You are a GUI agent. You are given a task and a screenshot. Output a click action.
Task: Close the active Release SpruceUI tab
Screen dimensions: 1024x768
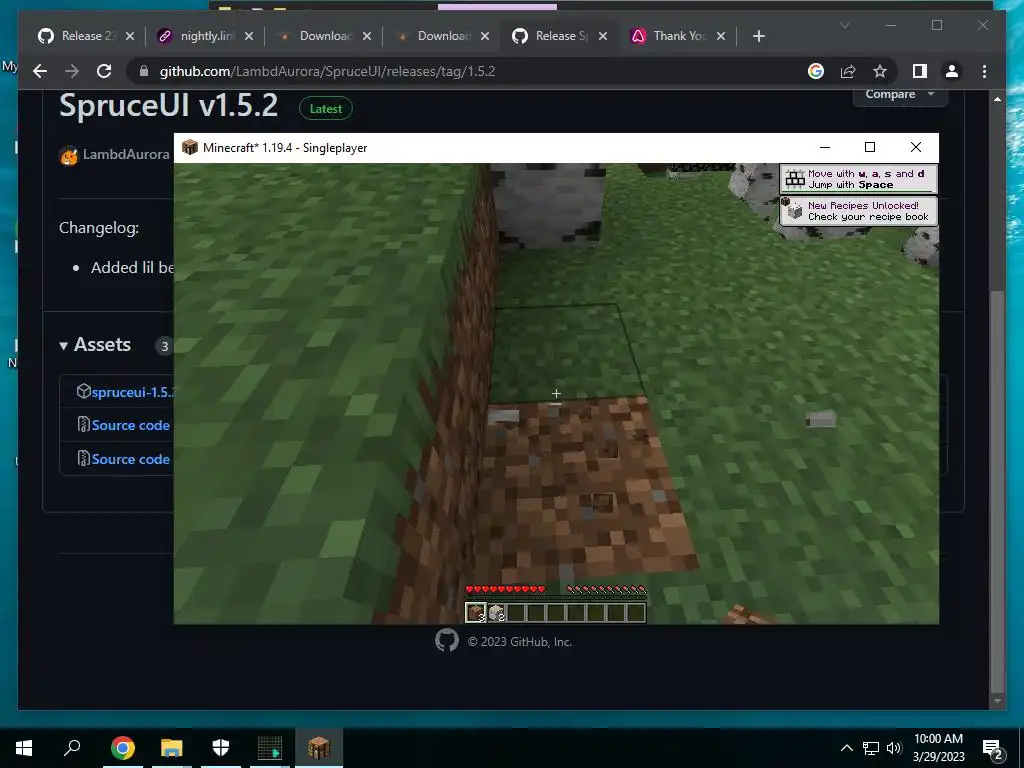(603, 36)
